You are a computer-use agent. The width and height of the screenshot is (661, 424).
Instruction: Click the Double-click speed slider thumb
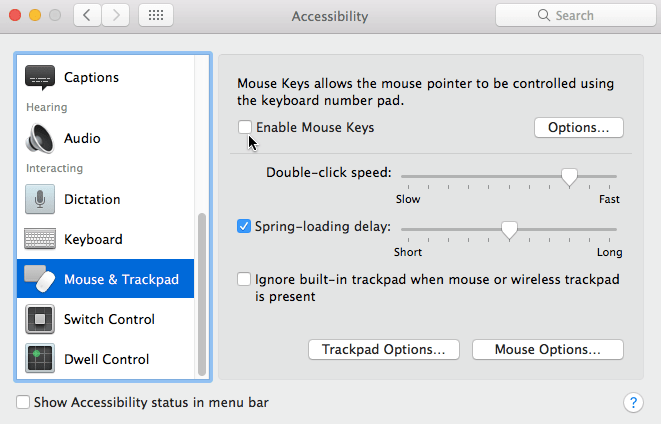(569, 177)
